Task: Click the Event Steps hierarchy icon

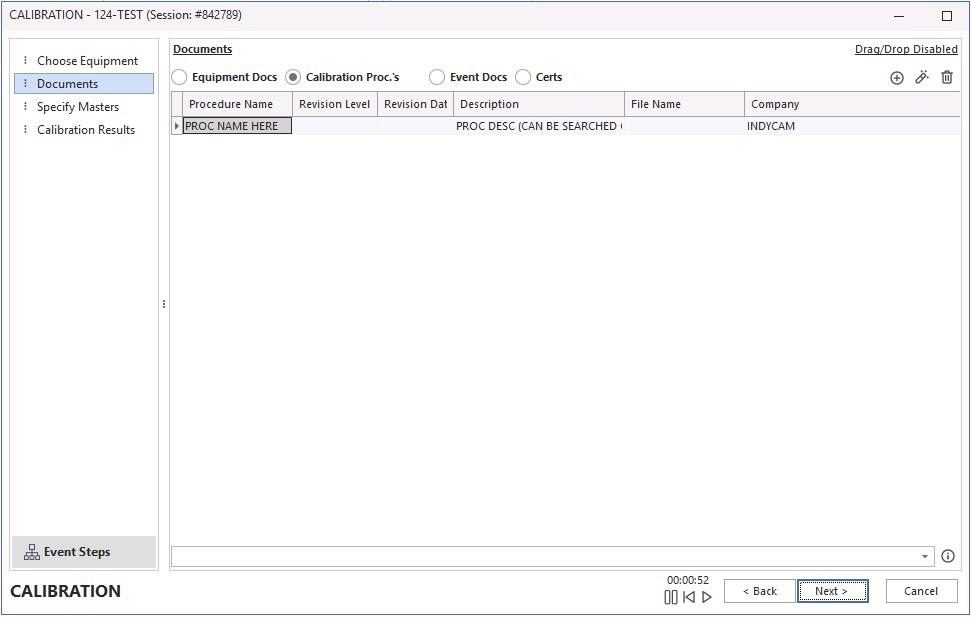Action: (x=32, y=552)
